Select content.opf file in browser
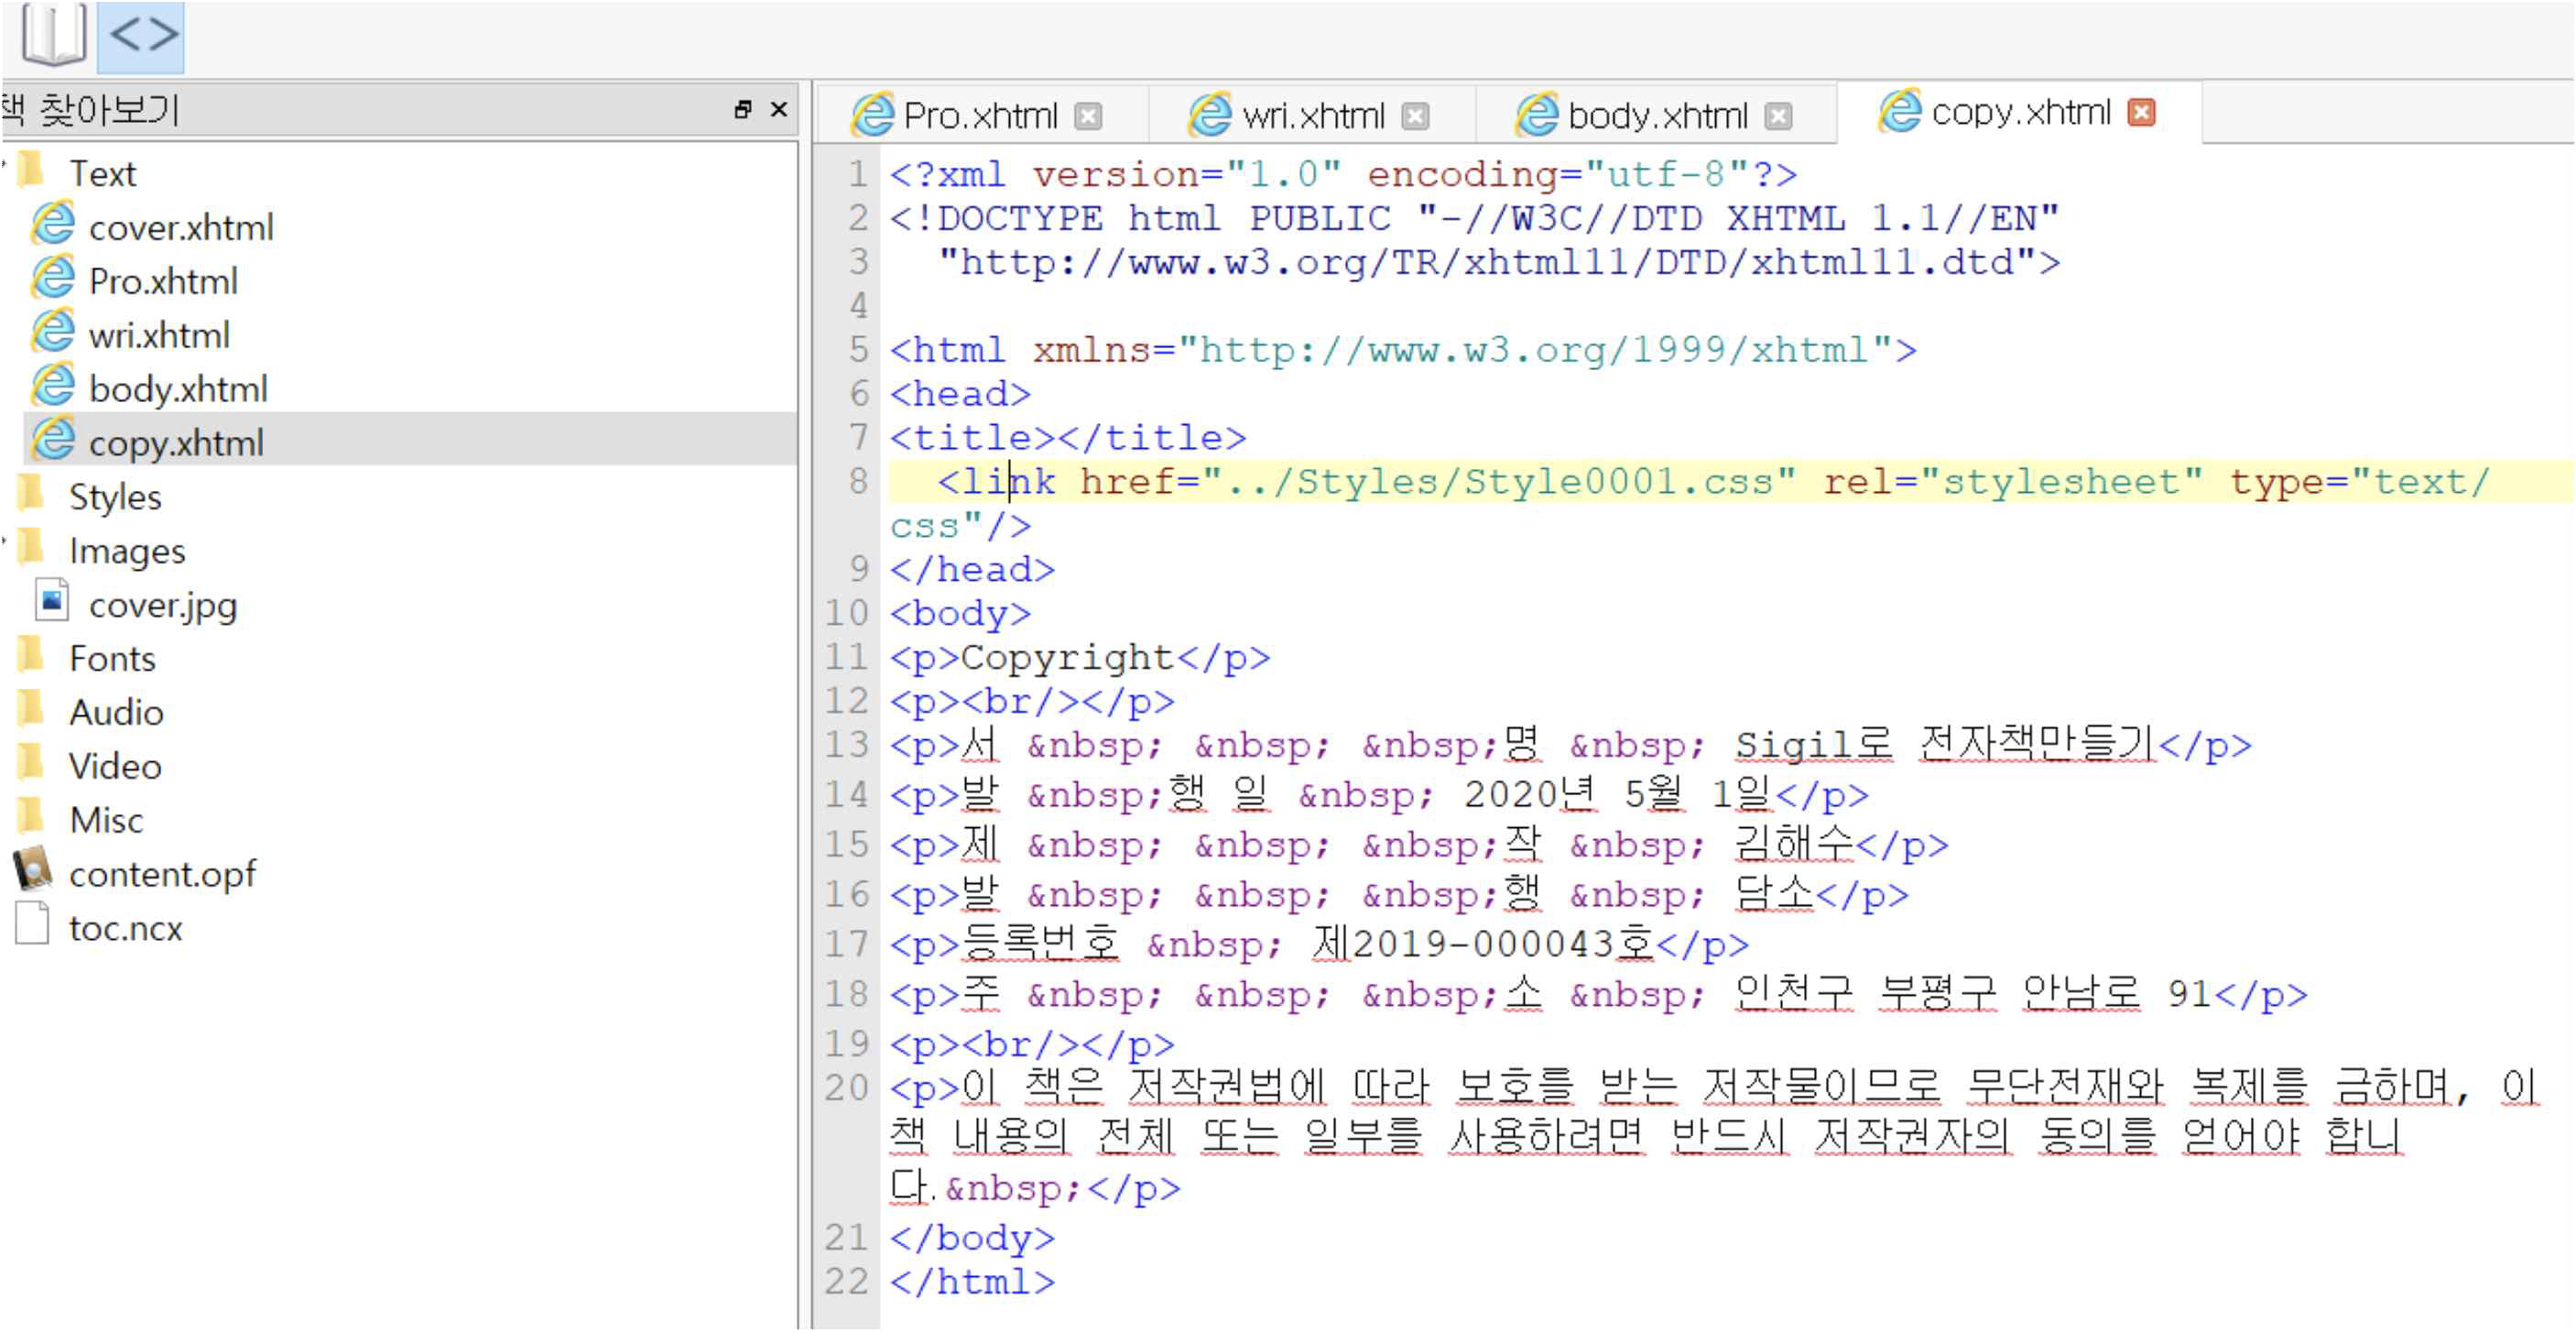The image size is (2576, 1331). [x=161, y=874]
